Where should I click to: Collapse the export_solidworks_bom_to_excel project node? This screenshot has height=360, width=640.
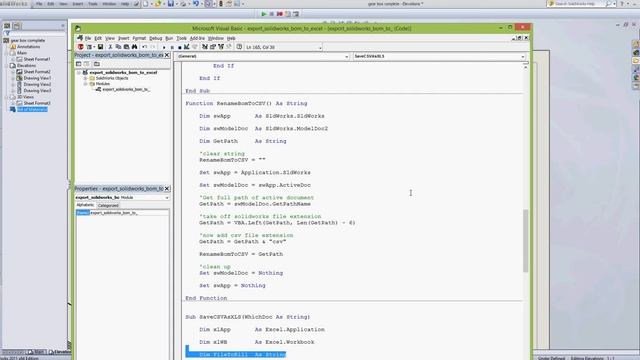(x=79, y=72)
